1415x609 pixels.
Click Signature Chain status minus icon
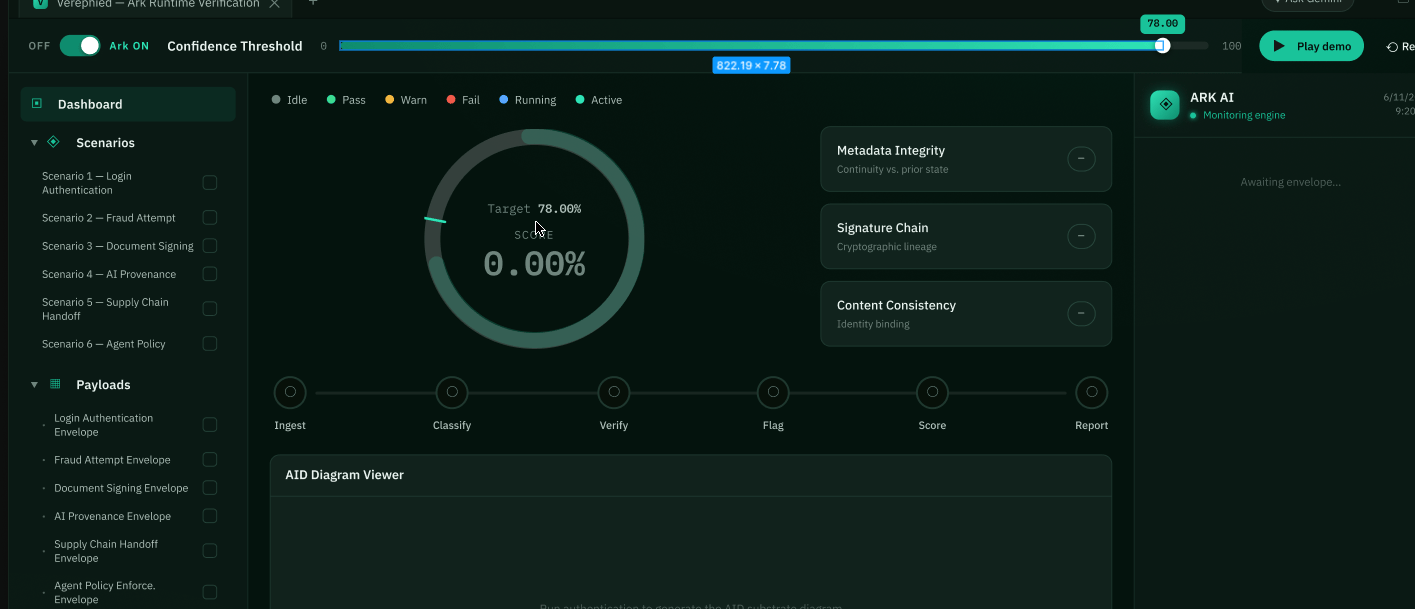pos(1081,236)
